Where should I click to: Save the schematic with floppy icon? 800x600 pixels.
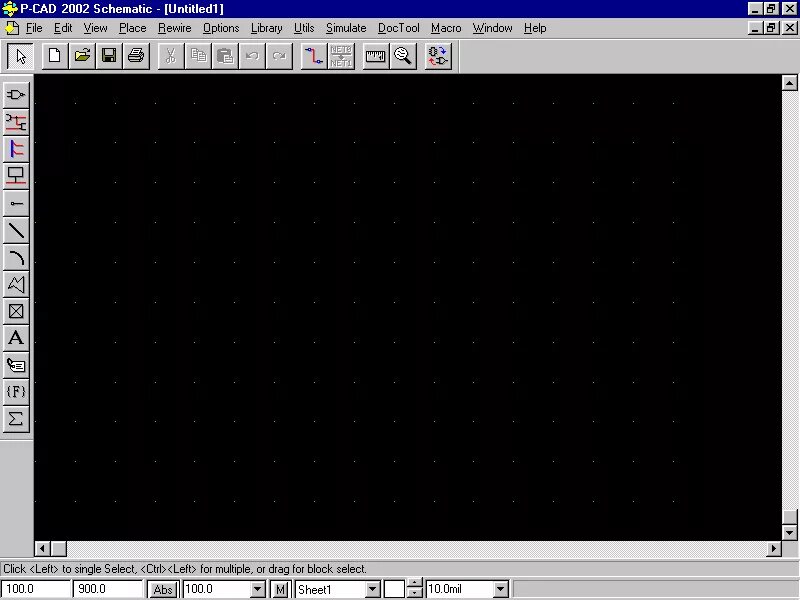pos(109,56)
